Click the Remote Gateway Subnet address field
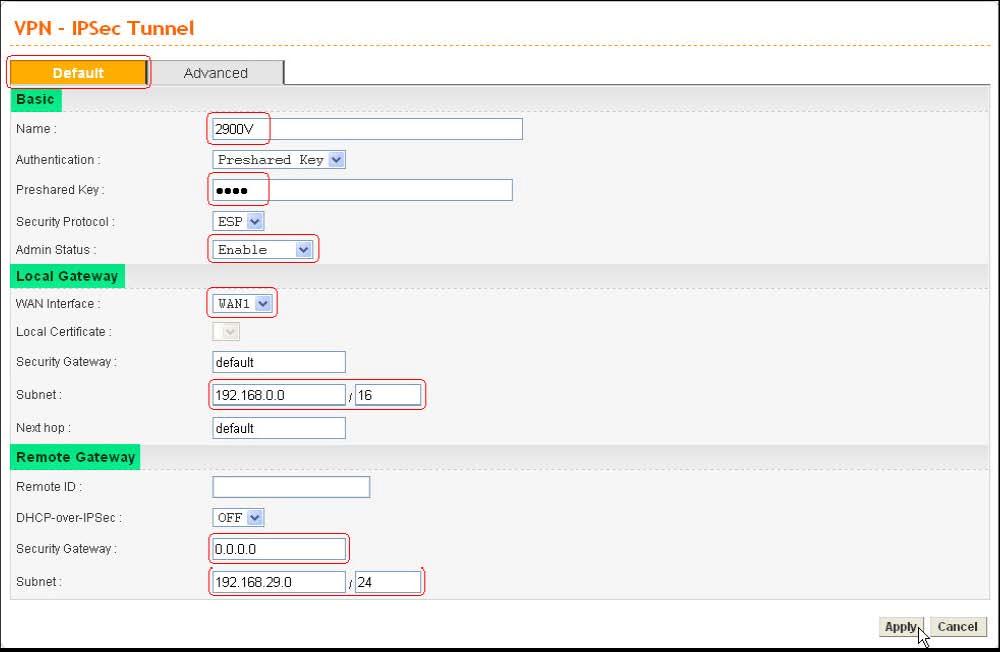1000x652 pixels. point(279,582)
